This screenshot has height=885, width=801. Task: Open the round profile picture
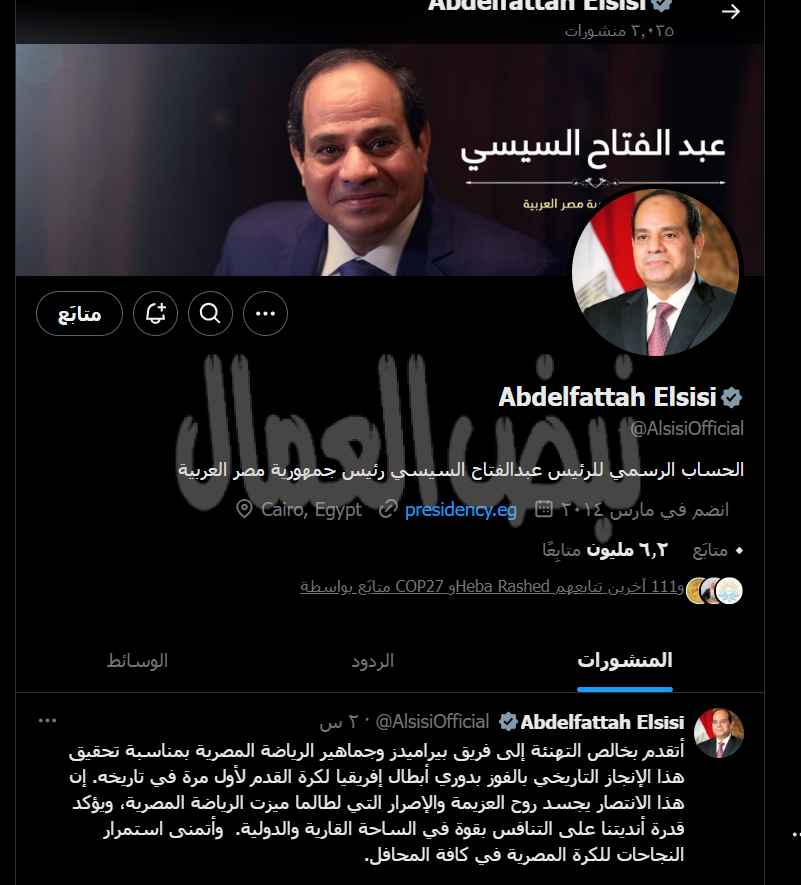click(x=655, y=272)
